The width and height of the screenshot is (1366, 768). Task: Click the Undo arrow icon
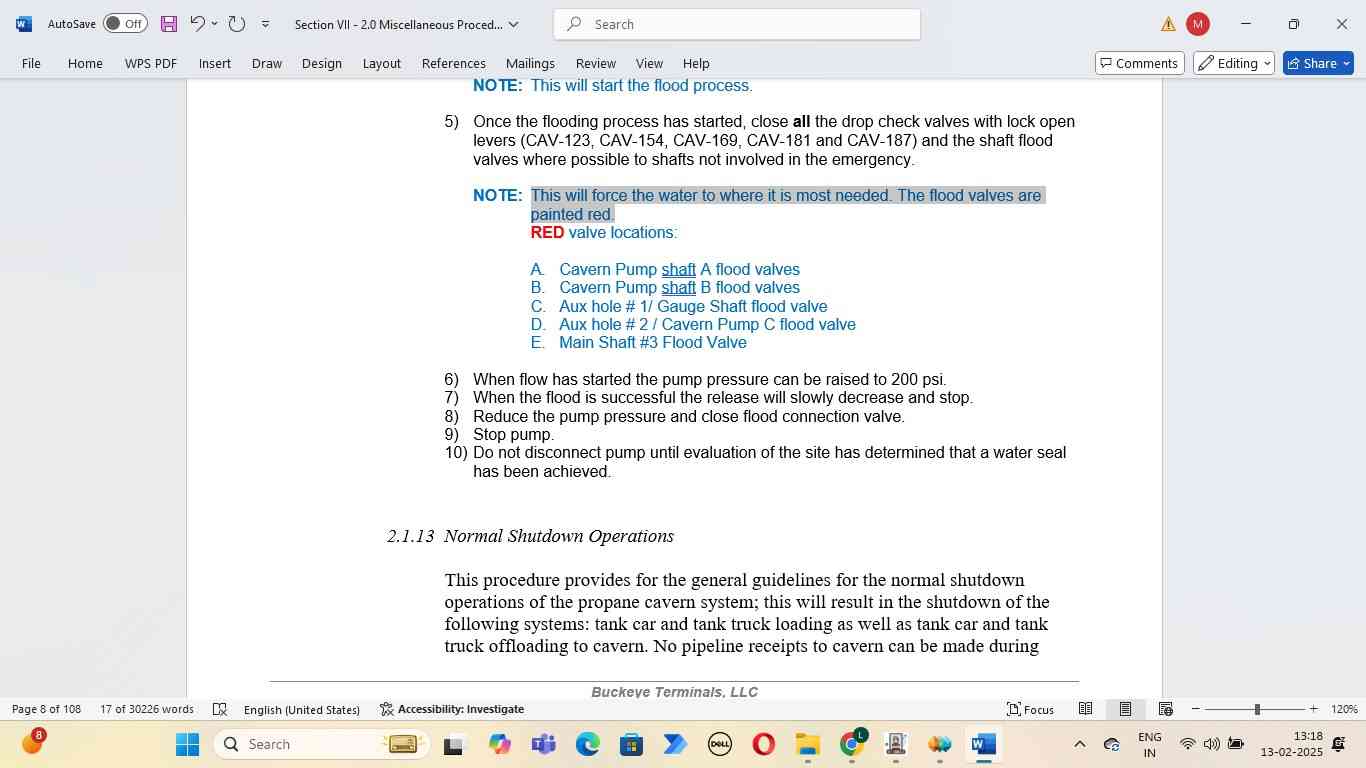197,24
